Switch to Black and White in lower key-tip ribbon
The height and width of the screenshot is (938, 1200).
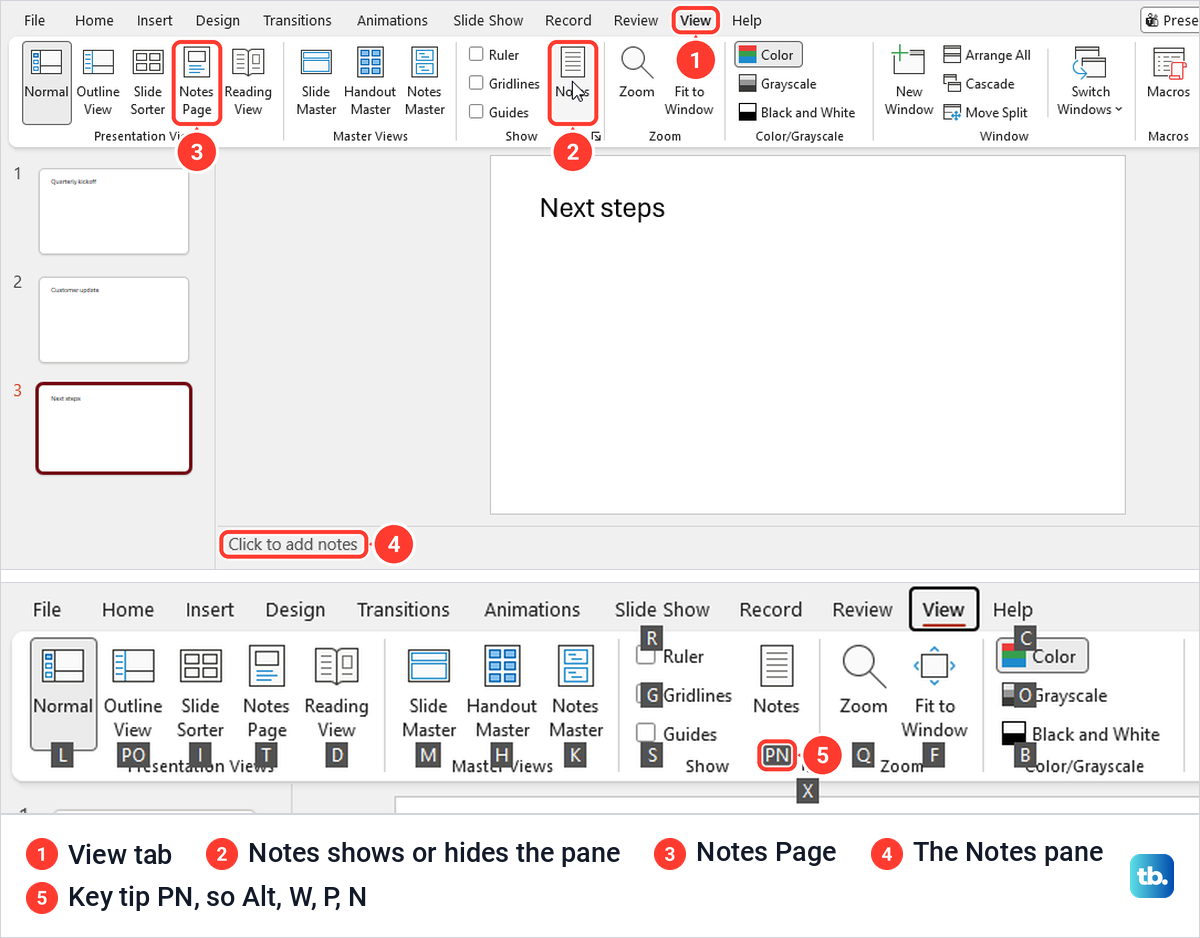[1080, 734]
